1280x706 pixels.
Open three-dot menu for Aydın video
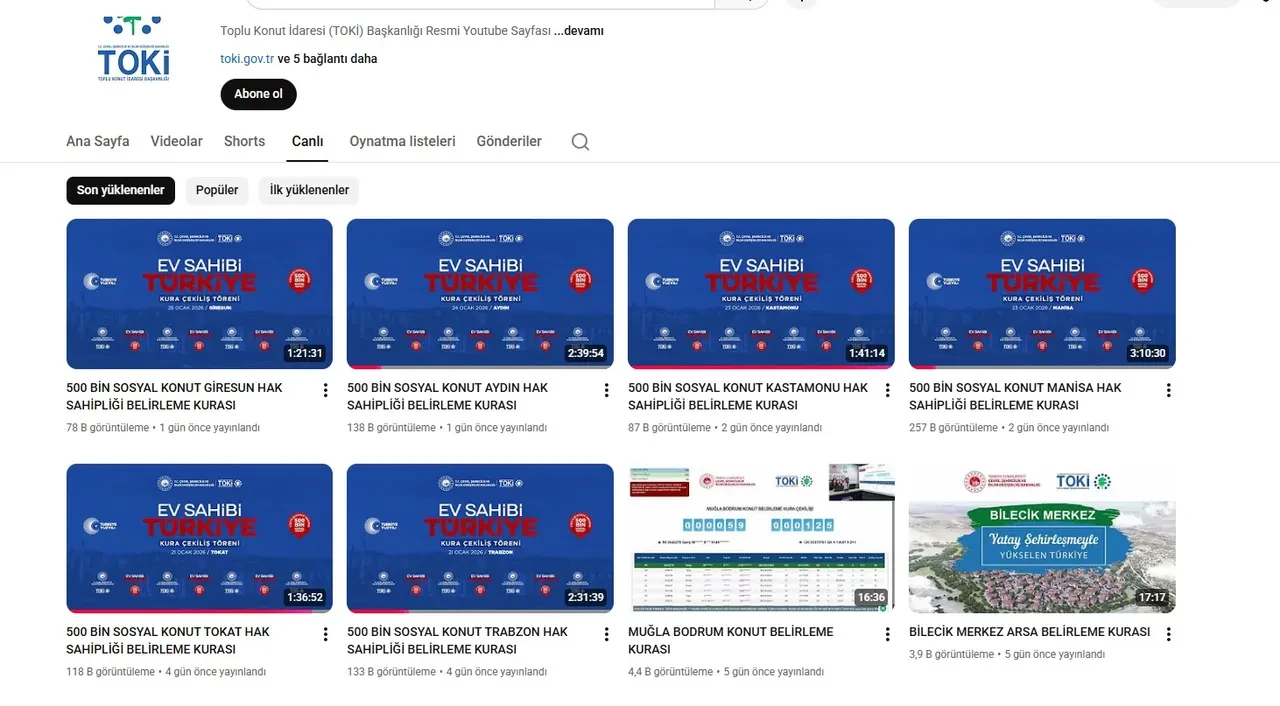[x=606, y=390]
